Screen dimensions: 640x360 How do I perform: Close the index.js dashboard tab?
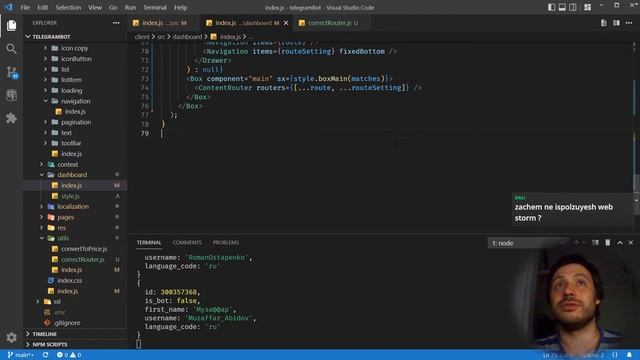click(x=286, y=23)
